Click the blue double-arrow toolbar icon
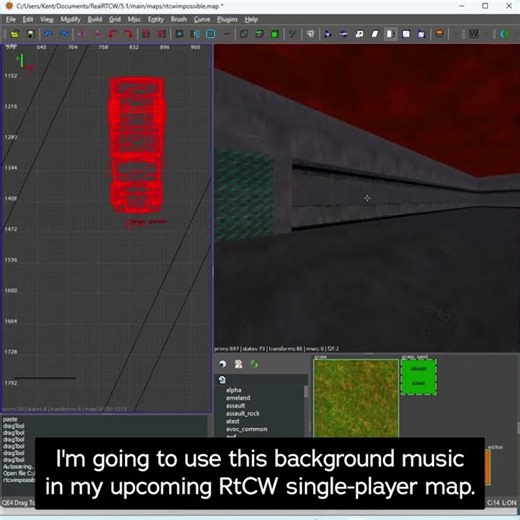The height and width of the screenshot is (520, 520). click(x=344, y=34)
